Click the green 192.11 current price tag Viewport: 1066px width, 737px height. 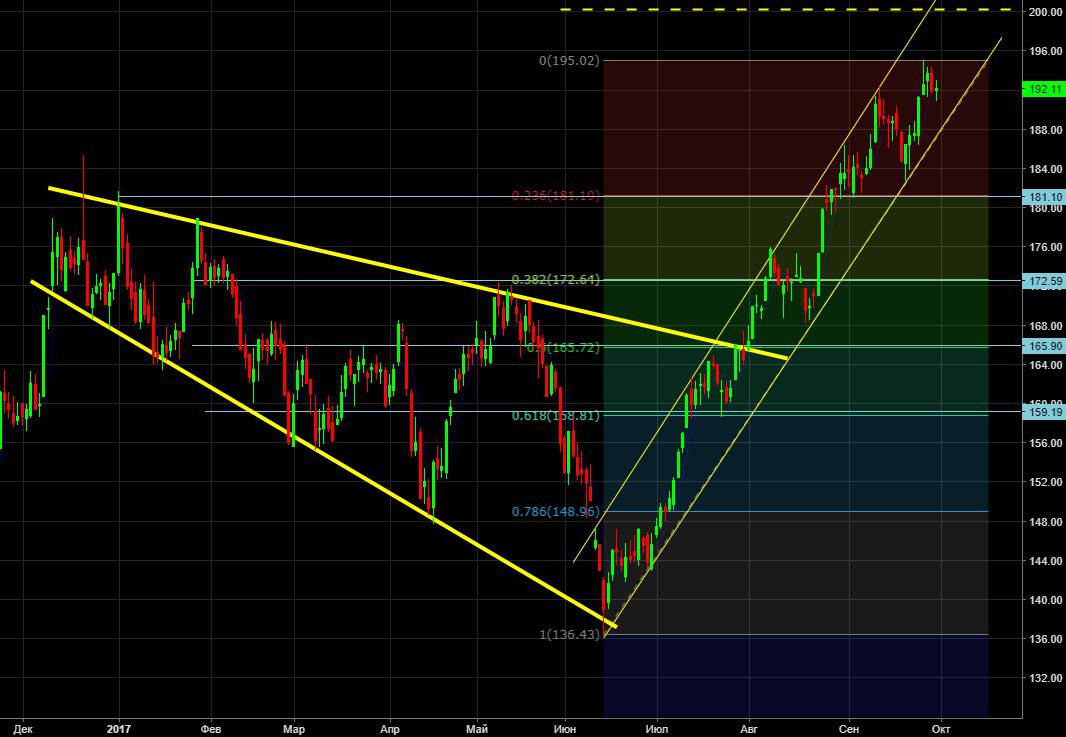pyautogui.click(x=1044, y=89)
